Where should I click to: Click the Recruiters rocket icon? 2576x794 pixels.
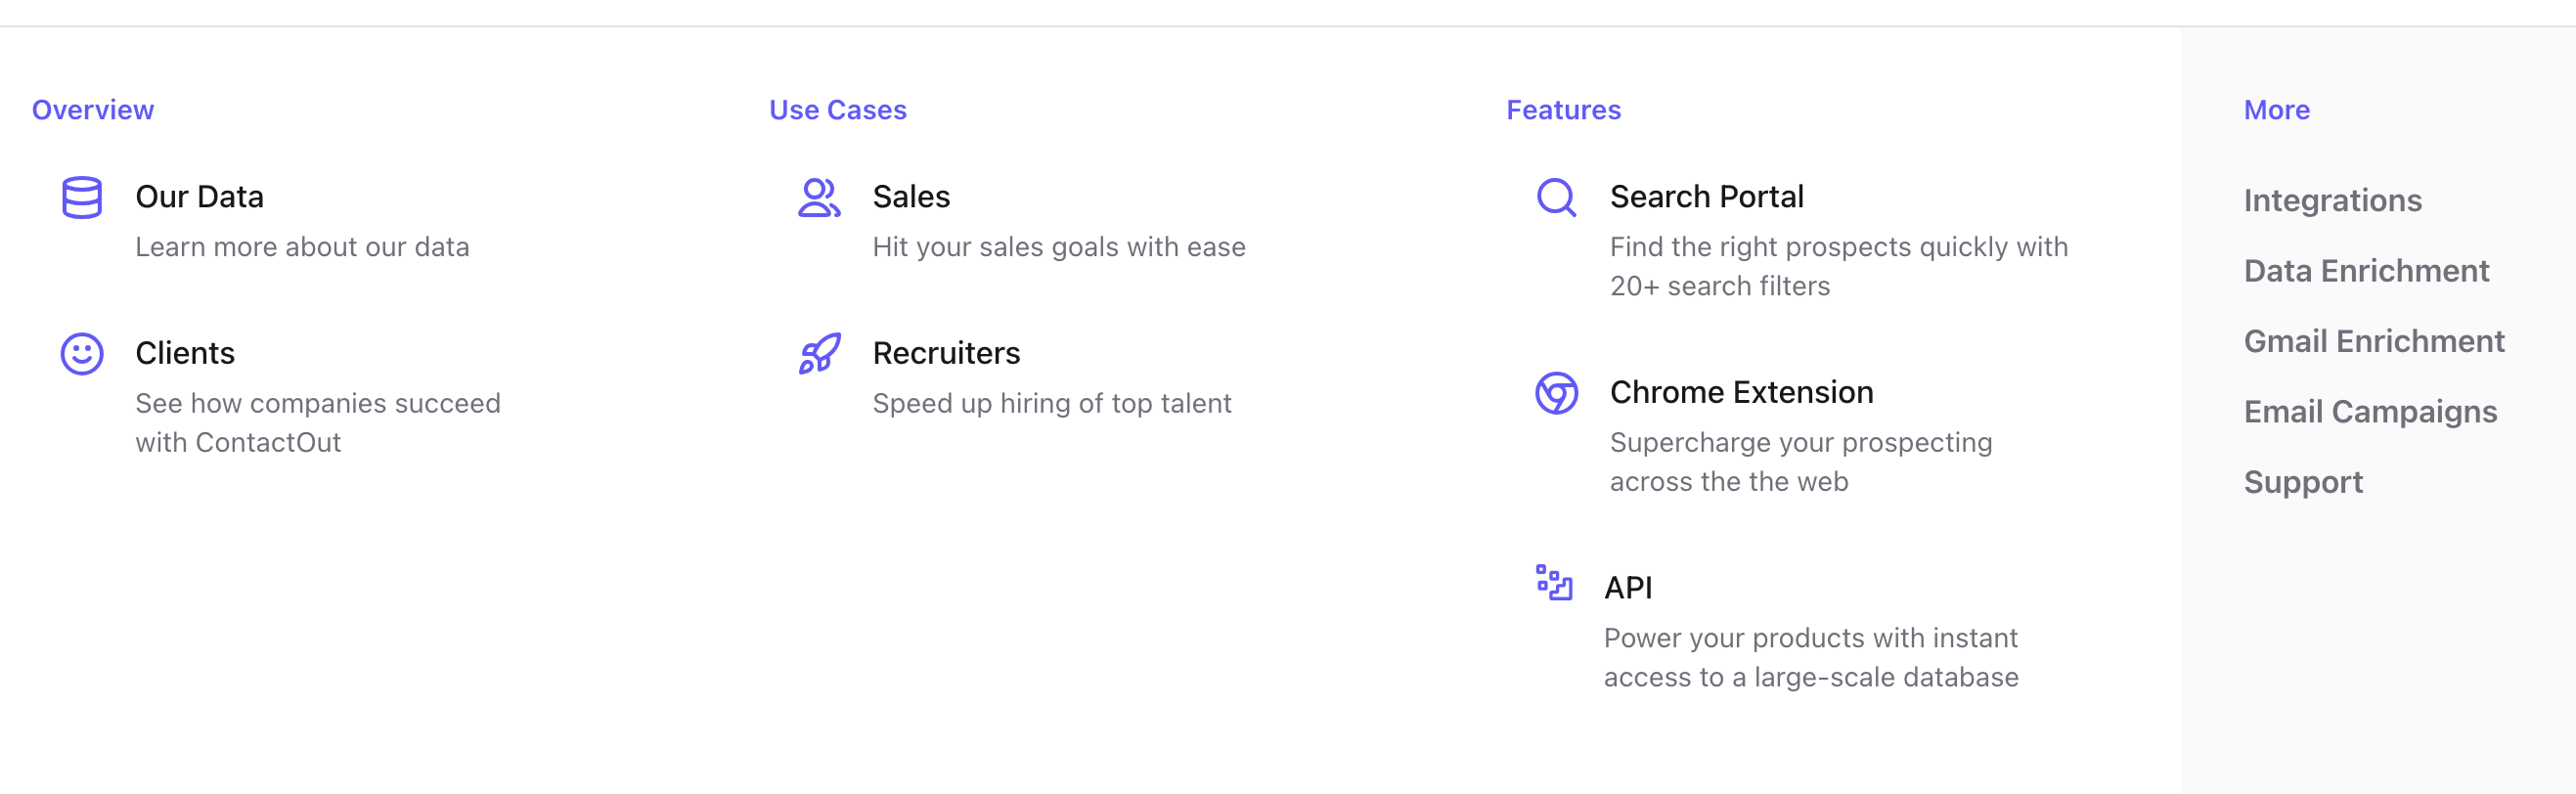coord(819,354)
